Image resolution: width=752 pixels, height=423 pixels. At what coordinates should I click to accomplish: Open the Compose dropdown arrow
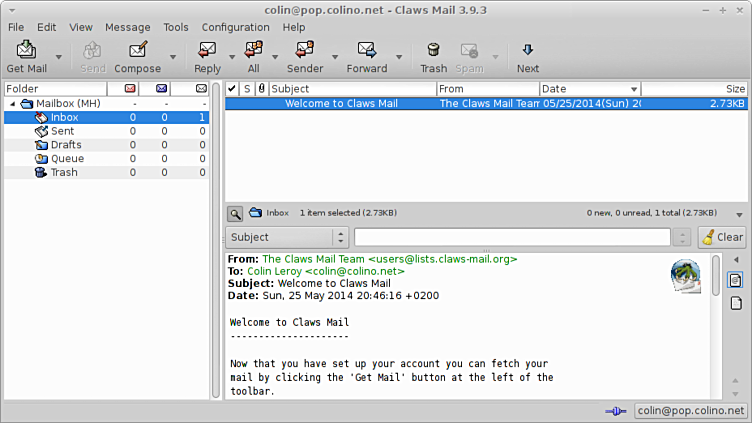(x=173, y=57)
